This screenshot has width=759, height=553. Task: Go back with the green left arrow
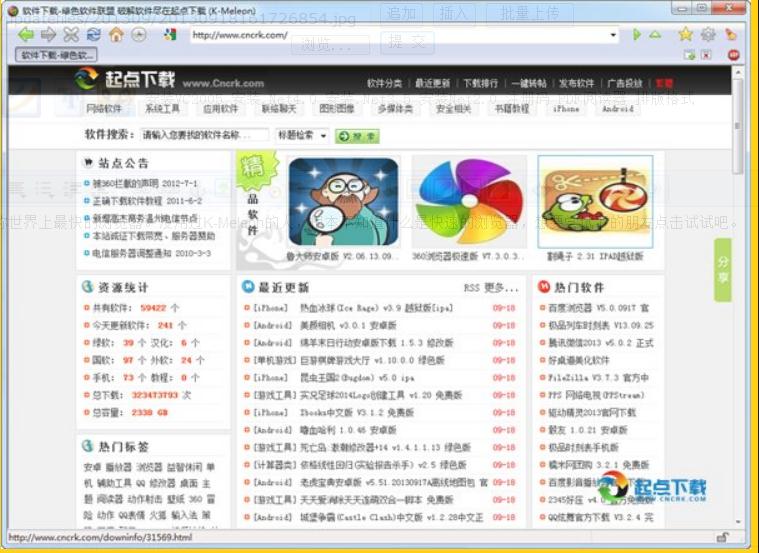26,34
